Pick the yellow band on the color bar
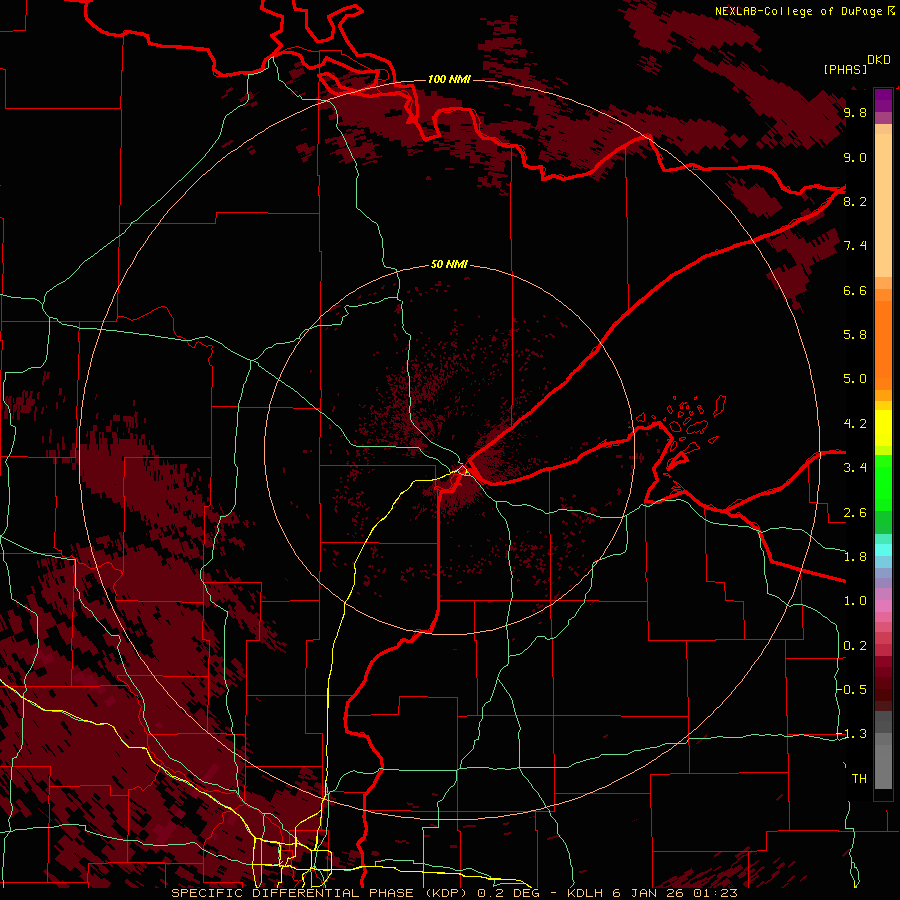This screenshot has width=900, height=900. coord(883,428)
